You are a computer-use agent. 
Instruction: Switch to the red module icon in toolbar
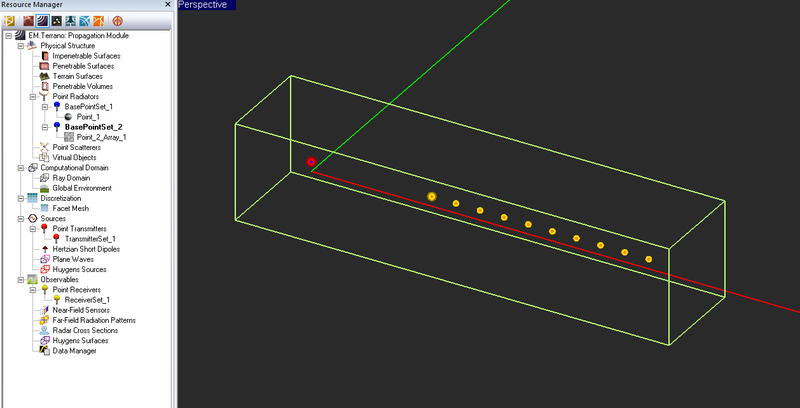click(28, 21)
